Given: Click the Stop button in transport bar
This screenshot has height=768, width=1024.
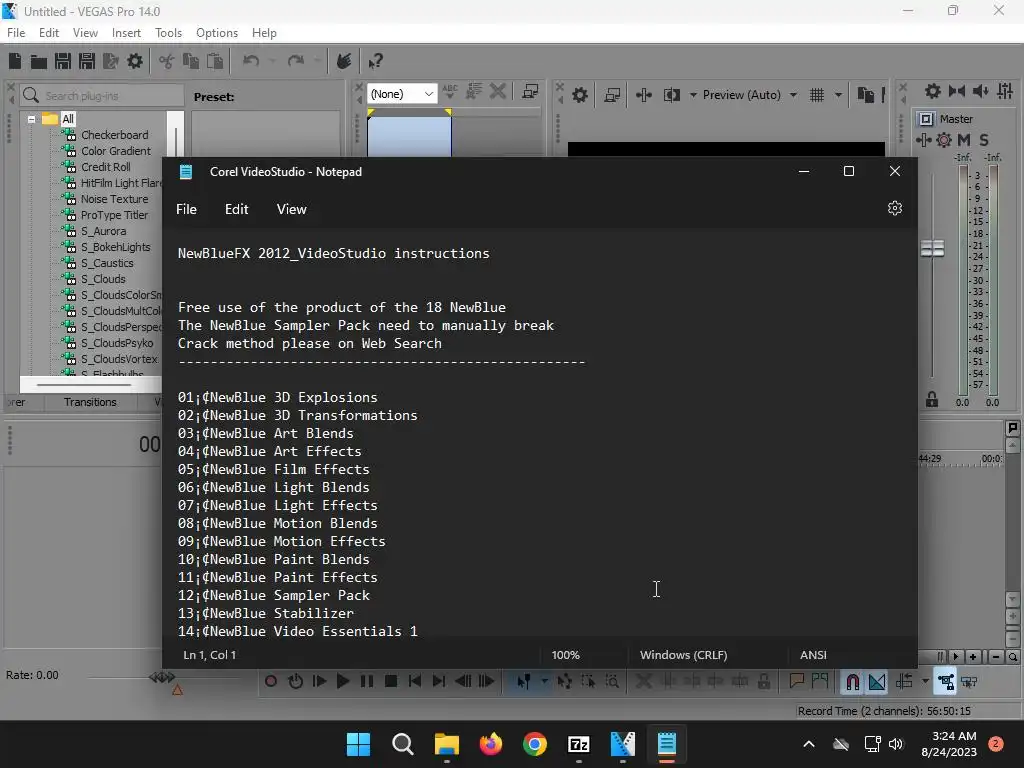Looking at the screenshot, I should click(391, 682).
